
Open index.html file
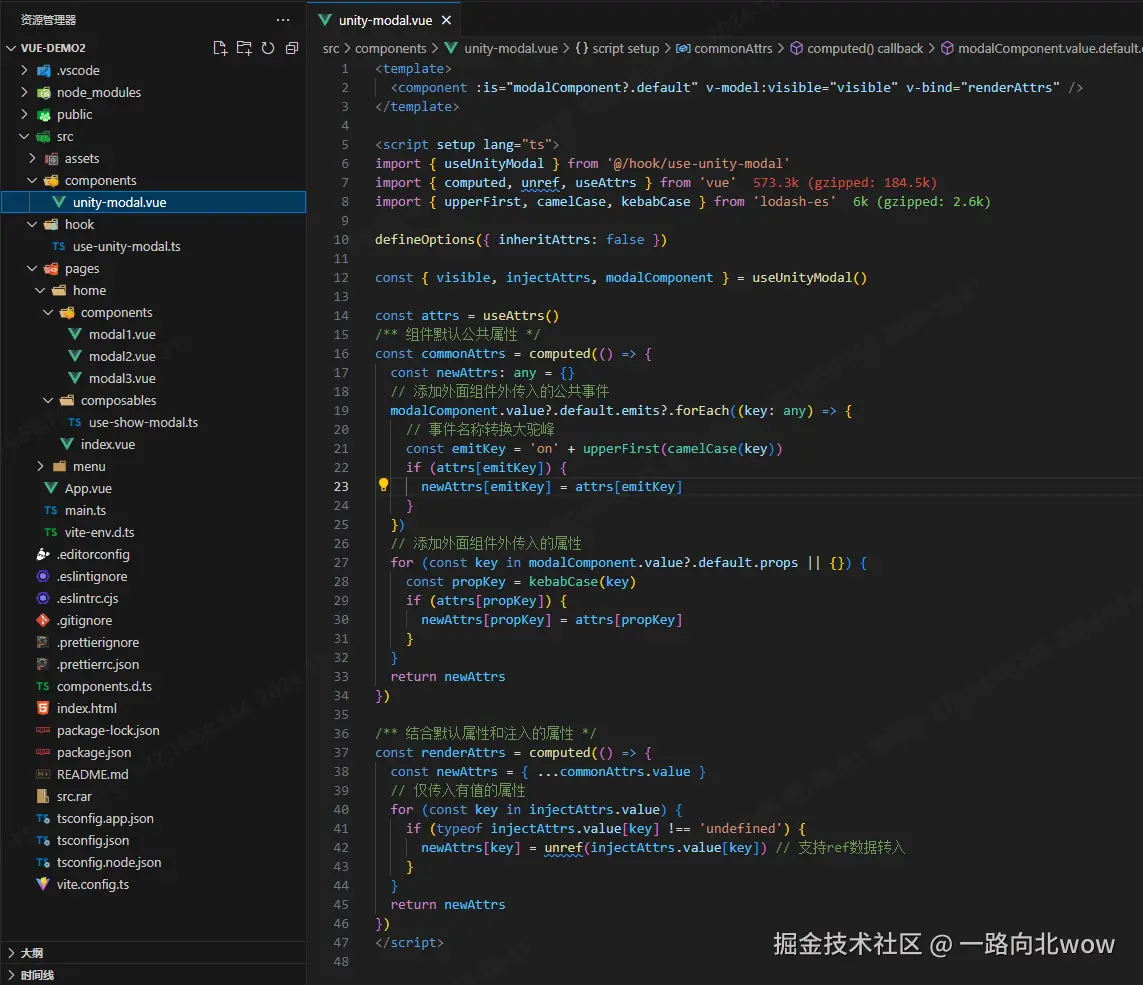click(153, 708)
